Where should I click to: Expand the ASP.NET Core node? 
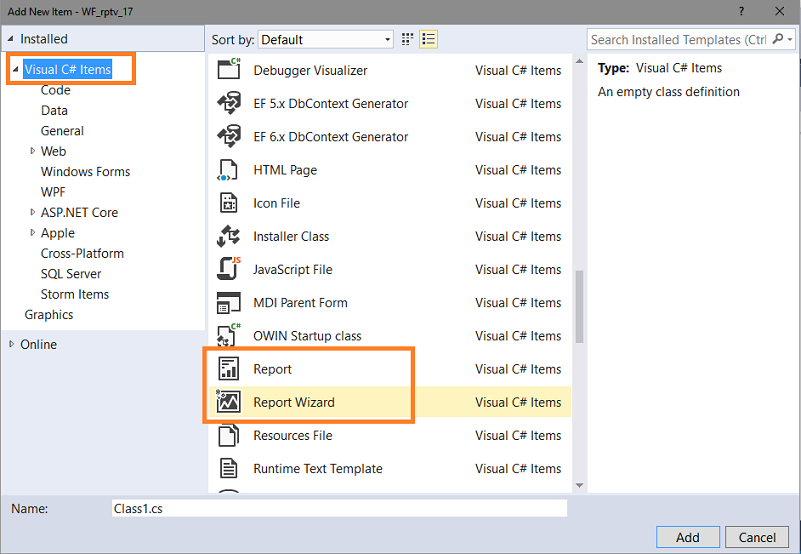coord(32,212)
